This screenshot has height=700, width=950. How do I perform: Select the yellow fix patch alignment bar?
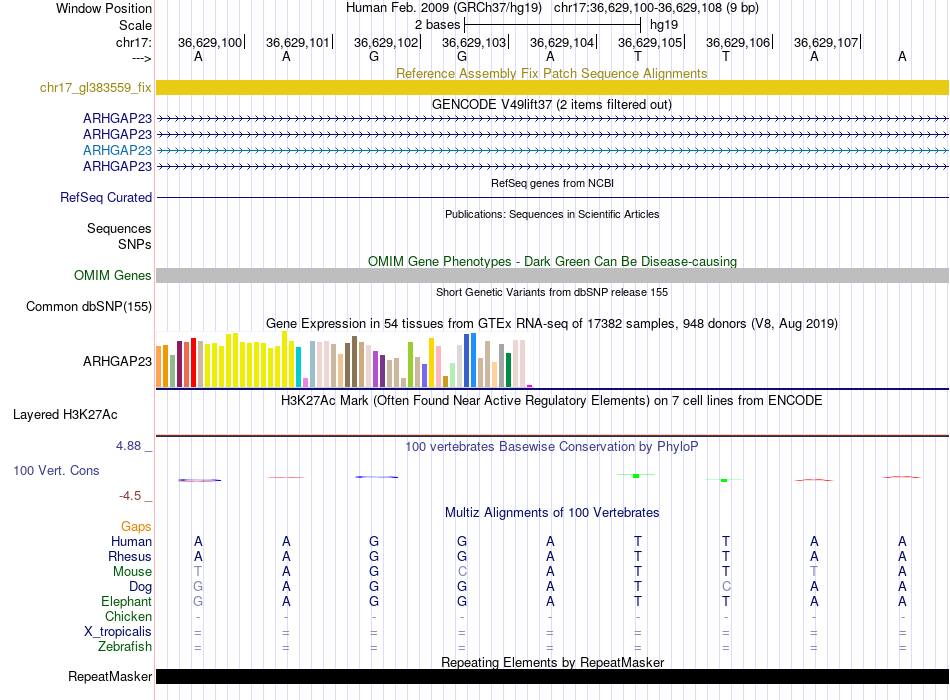tap(552, 88)
